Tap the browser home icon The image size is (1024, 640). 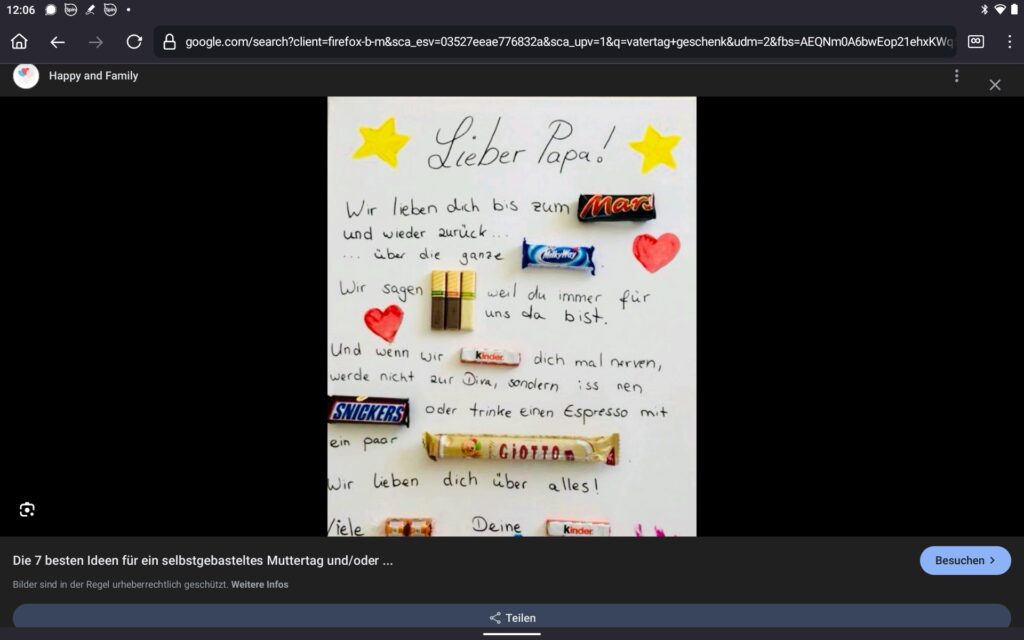19,42
